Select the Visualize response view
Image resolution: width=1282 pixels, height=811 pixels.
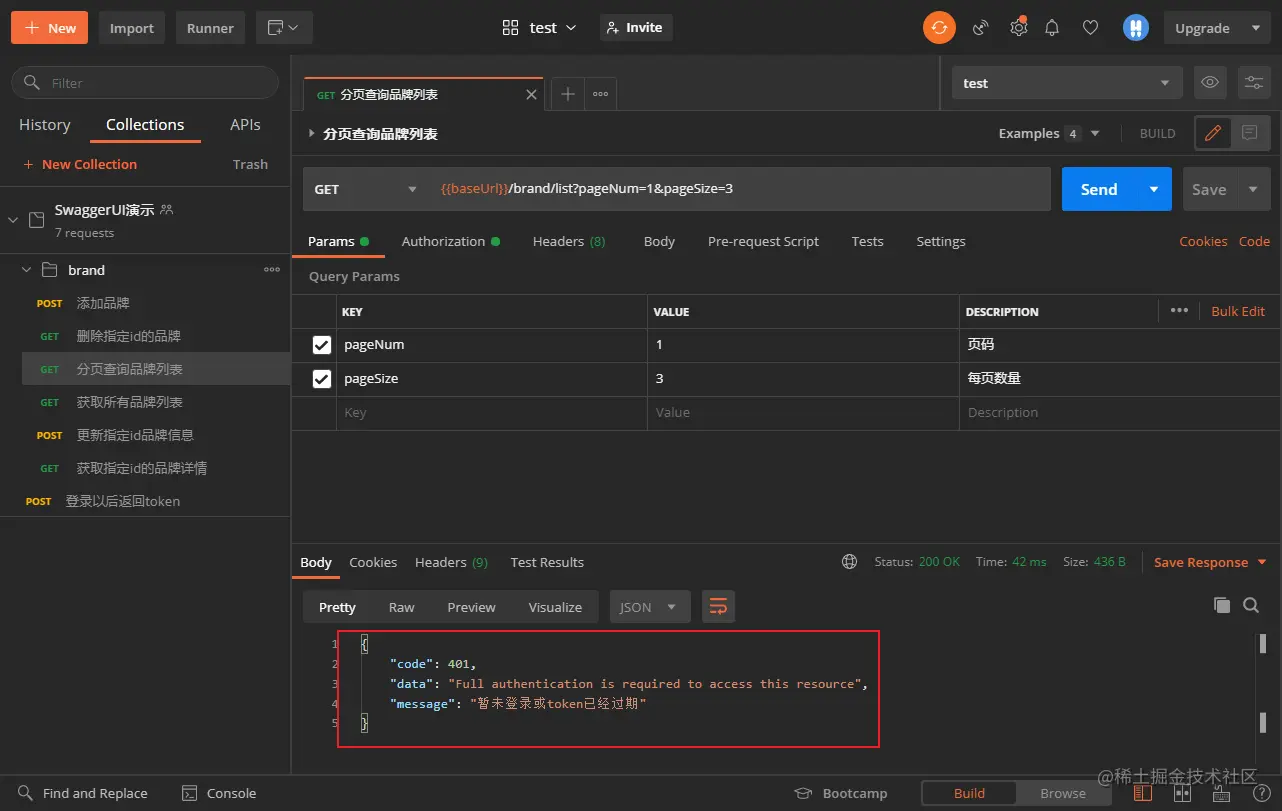click(555, 607)
